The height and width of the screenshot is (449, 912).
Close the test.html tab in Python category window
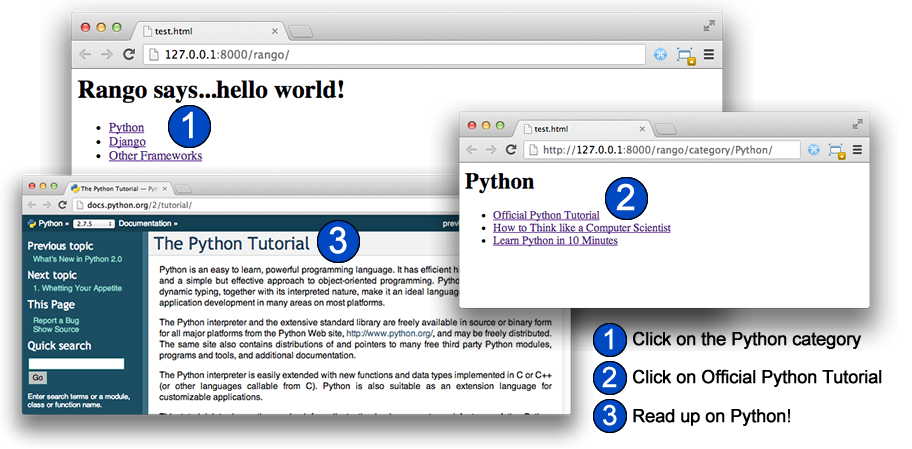[642, 129]
